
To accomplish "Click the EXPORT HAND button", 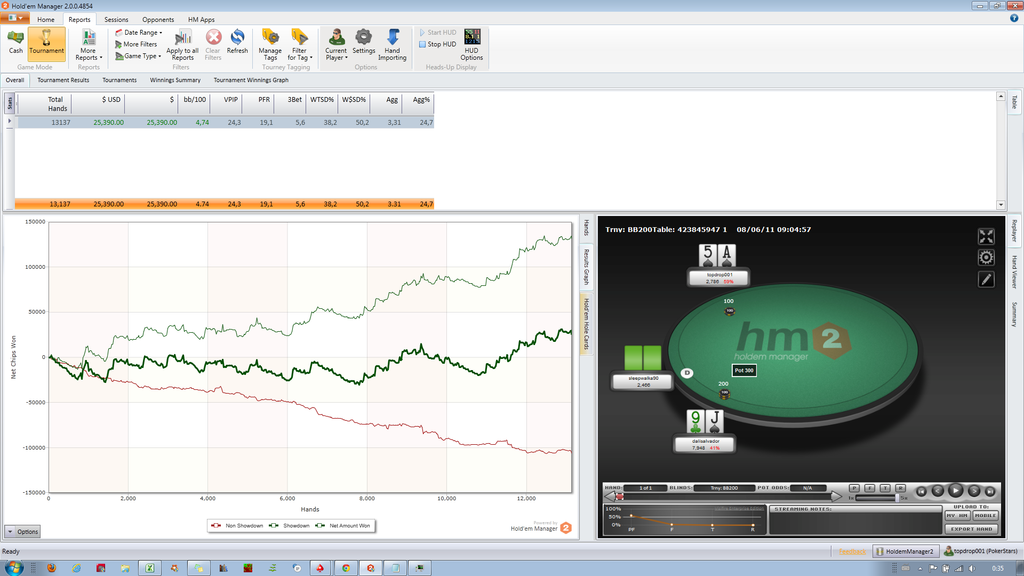I will tap(972, 529).
